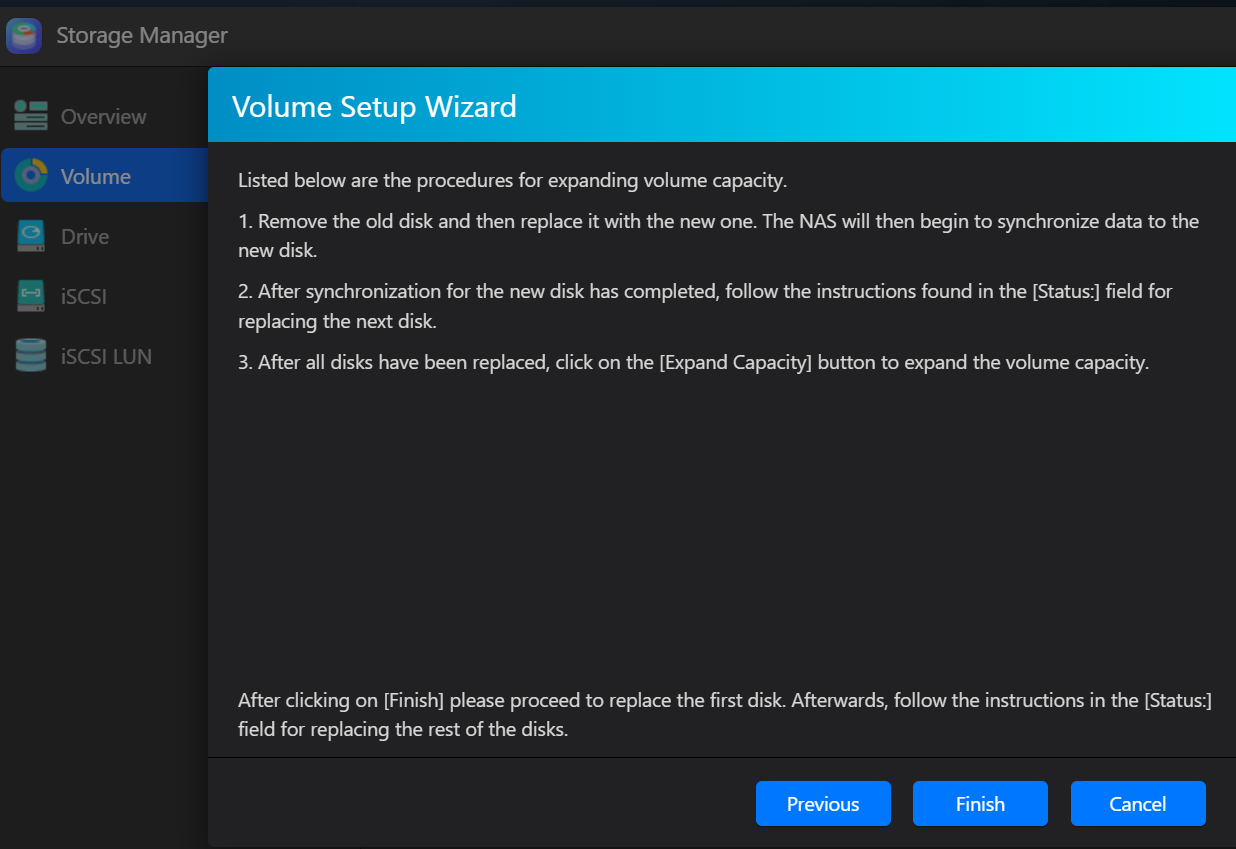Open the Overview section label
Viewport: 1236px width, 849px height.
(x=103, y=117)
